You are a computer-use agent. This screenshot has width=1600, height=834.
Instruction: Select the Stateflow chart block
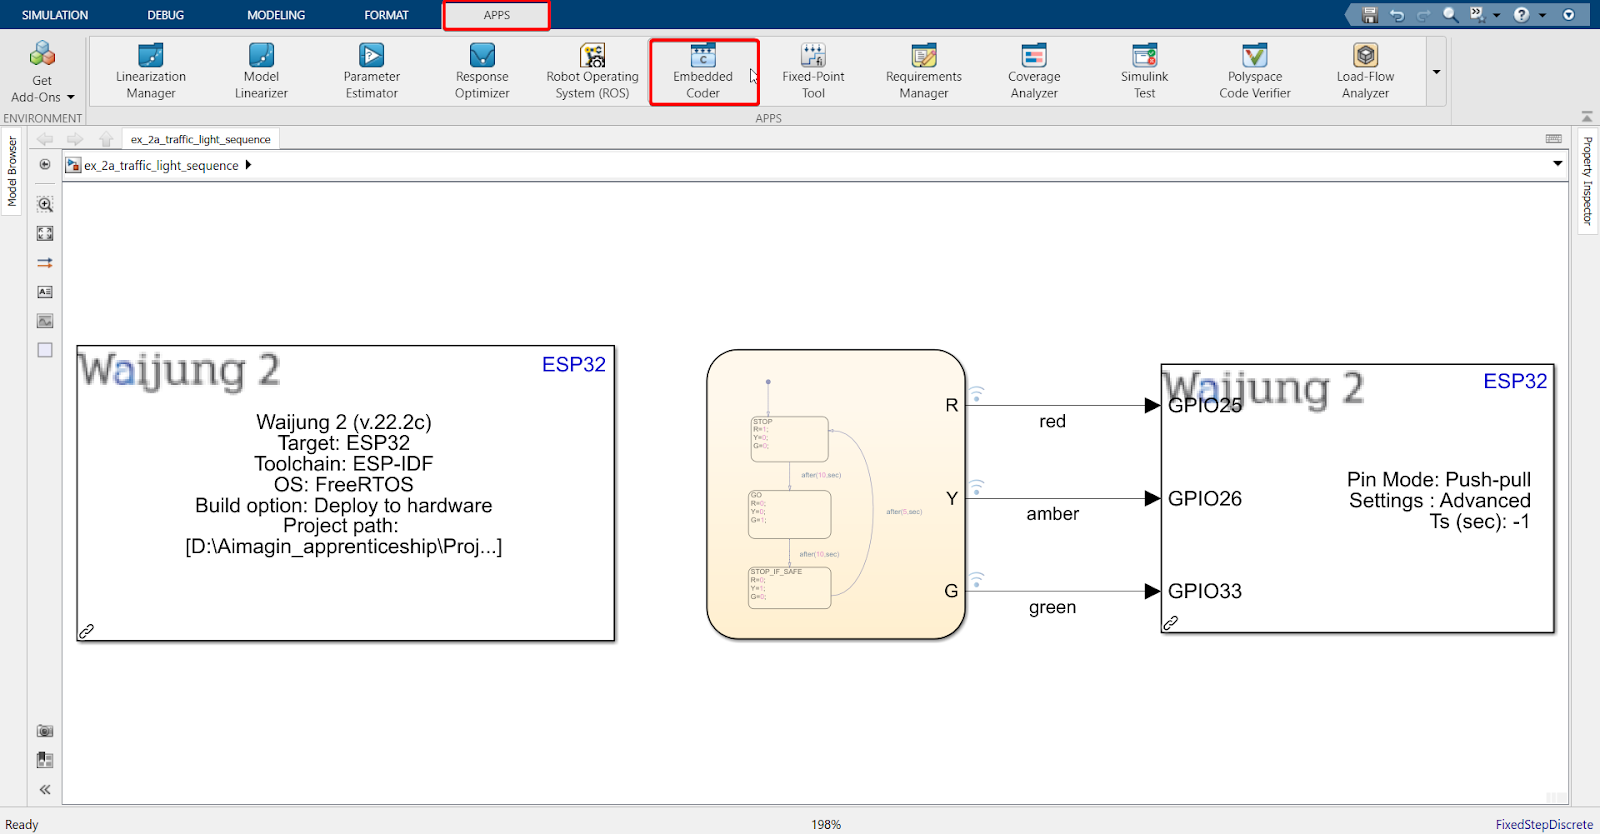coord(836,494)
